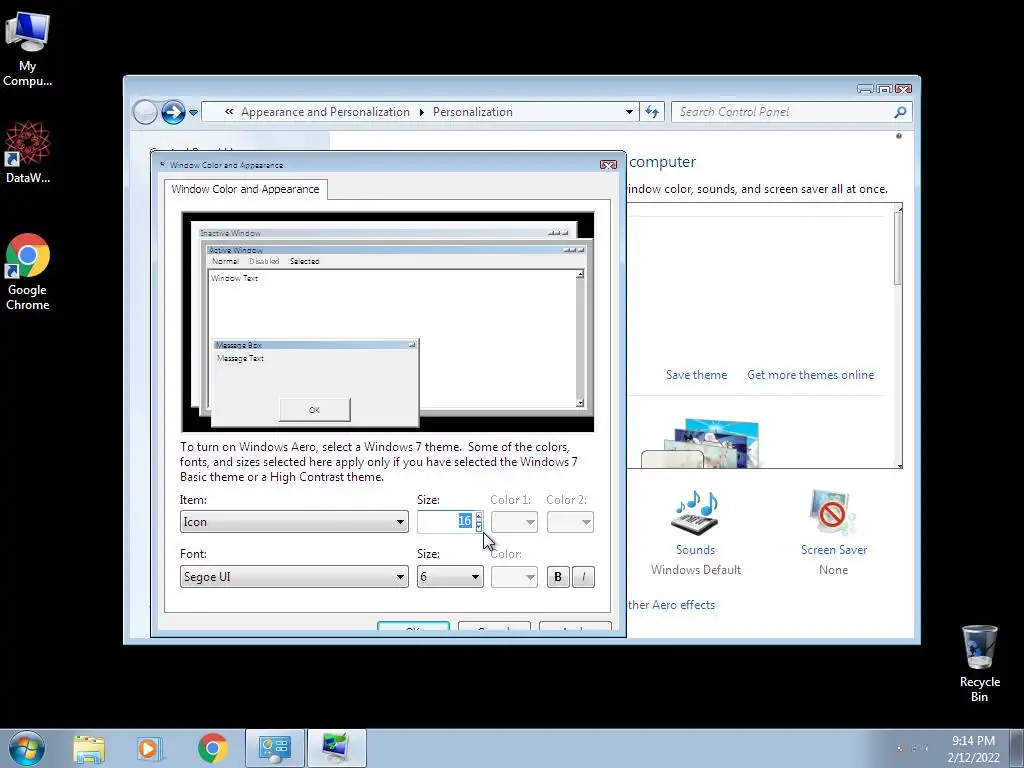Select the Window Color and Appearance tab
Screen dimensions: 1024x768
point(246,189)
